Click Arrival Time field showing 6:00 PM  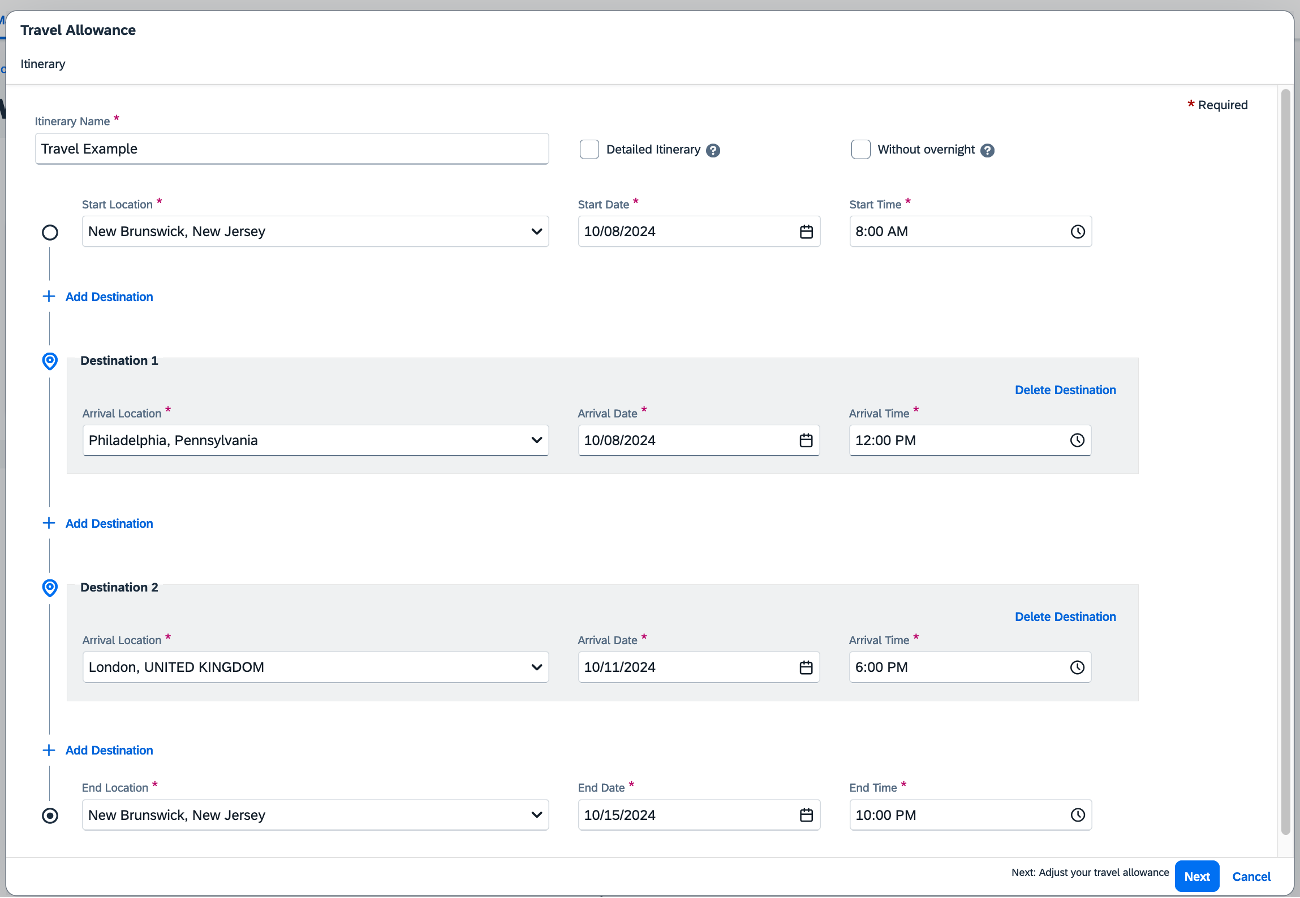pyautogui.click(x=970, y=667)
